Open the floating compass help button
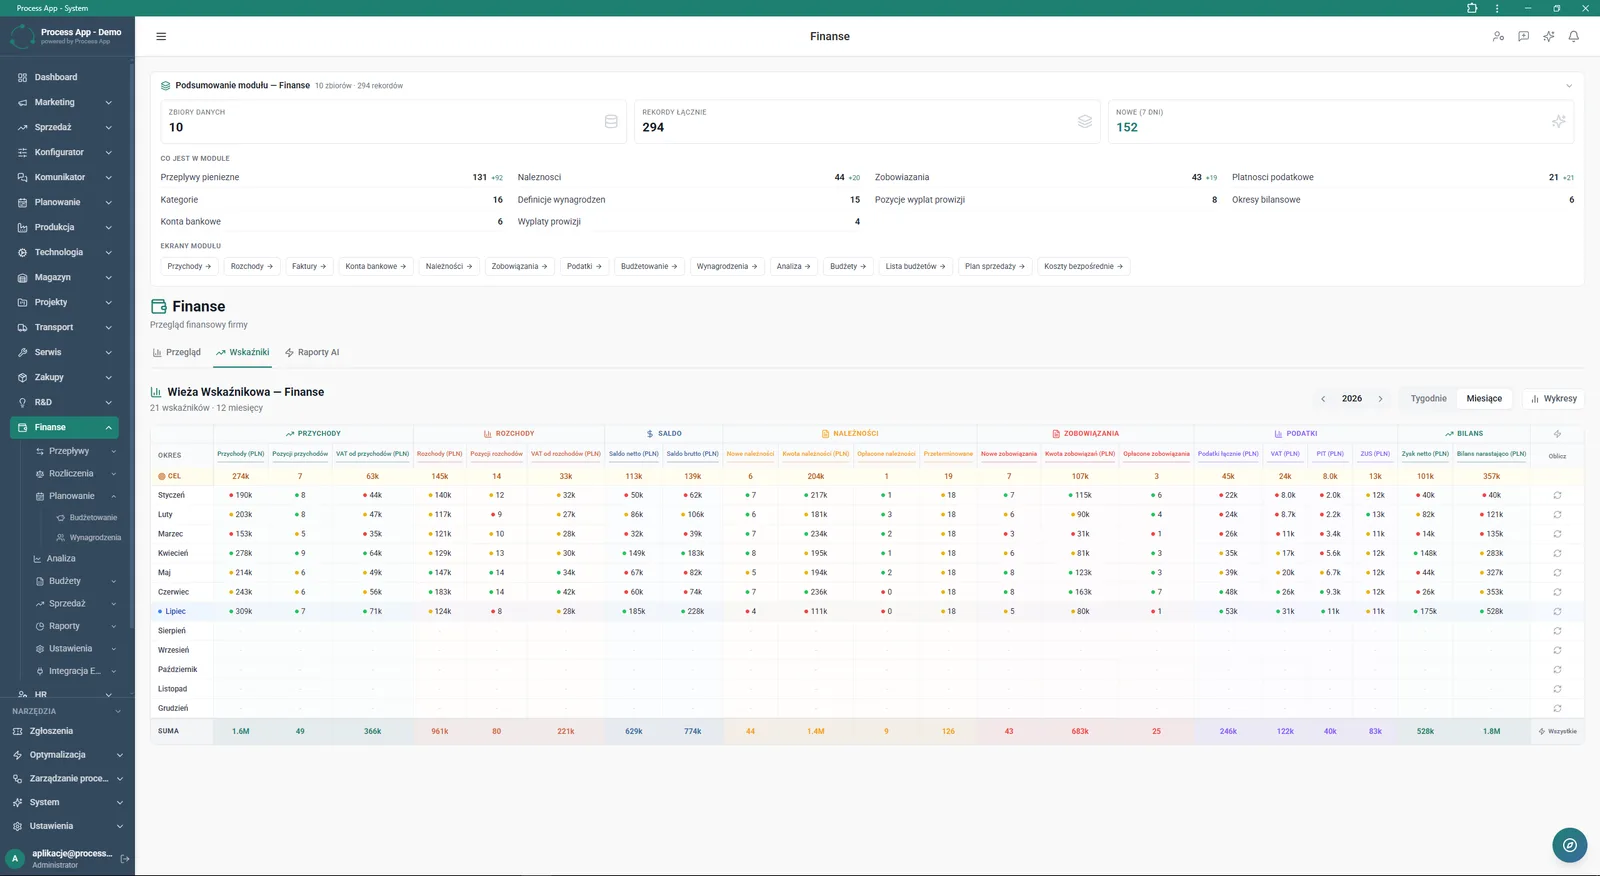Viewport: 1600px width, 876px height. pyautogui.click(x=1570, y=845)
